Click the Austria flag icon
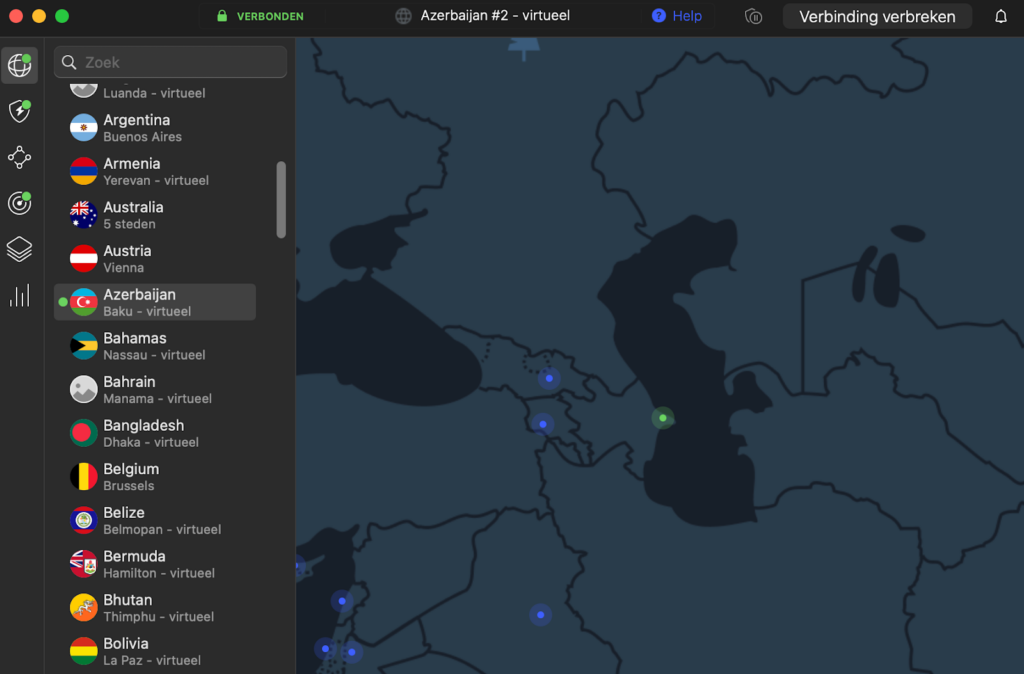Screen dimensions: 1024x674 (x=84, y=259)
